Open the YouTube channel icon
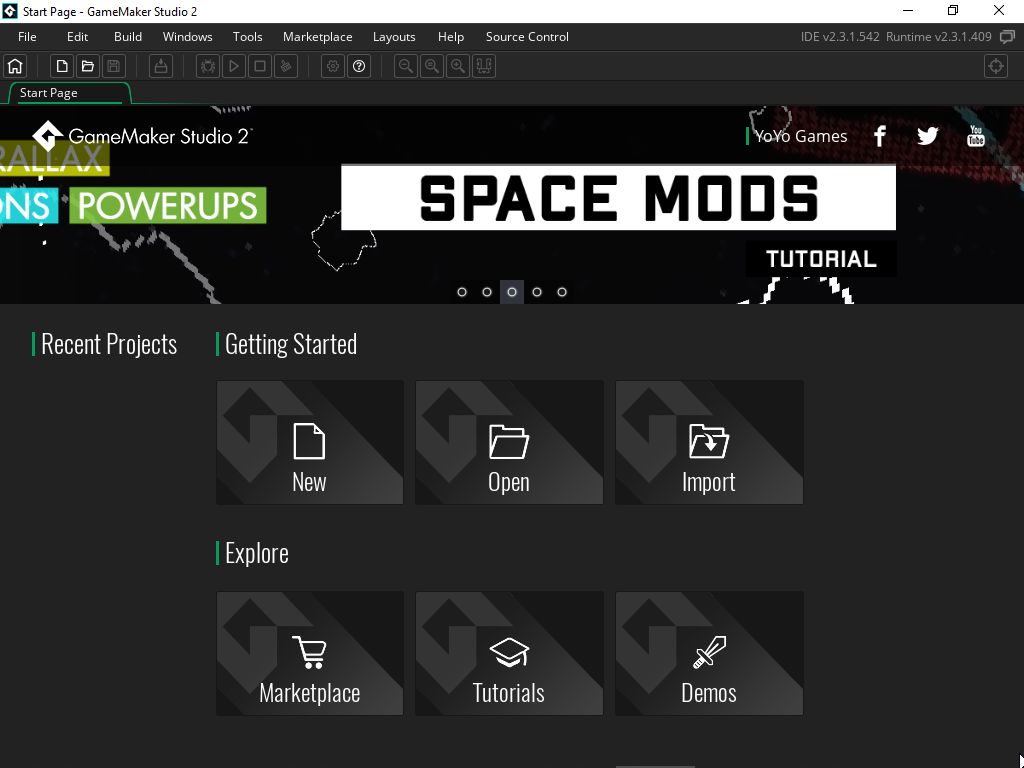 point(975,135)
